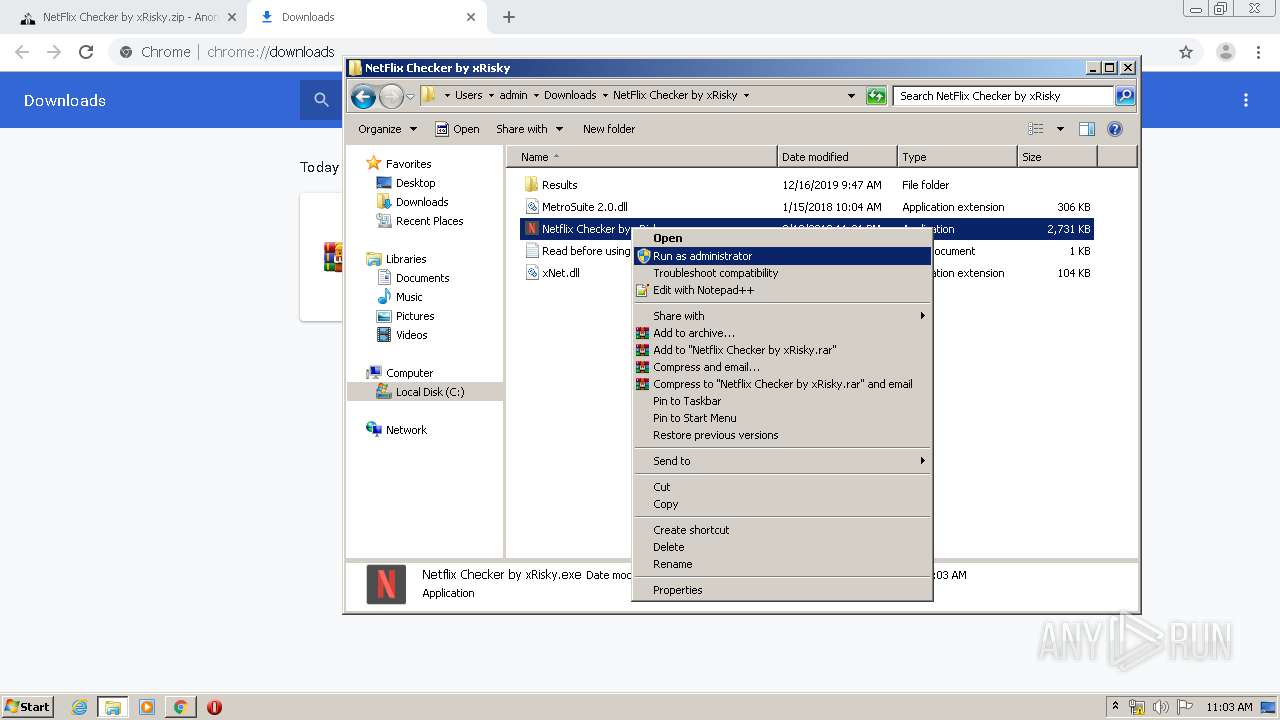Sort by Size column header
1280x720 pixels.
pos(1057,157)
